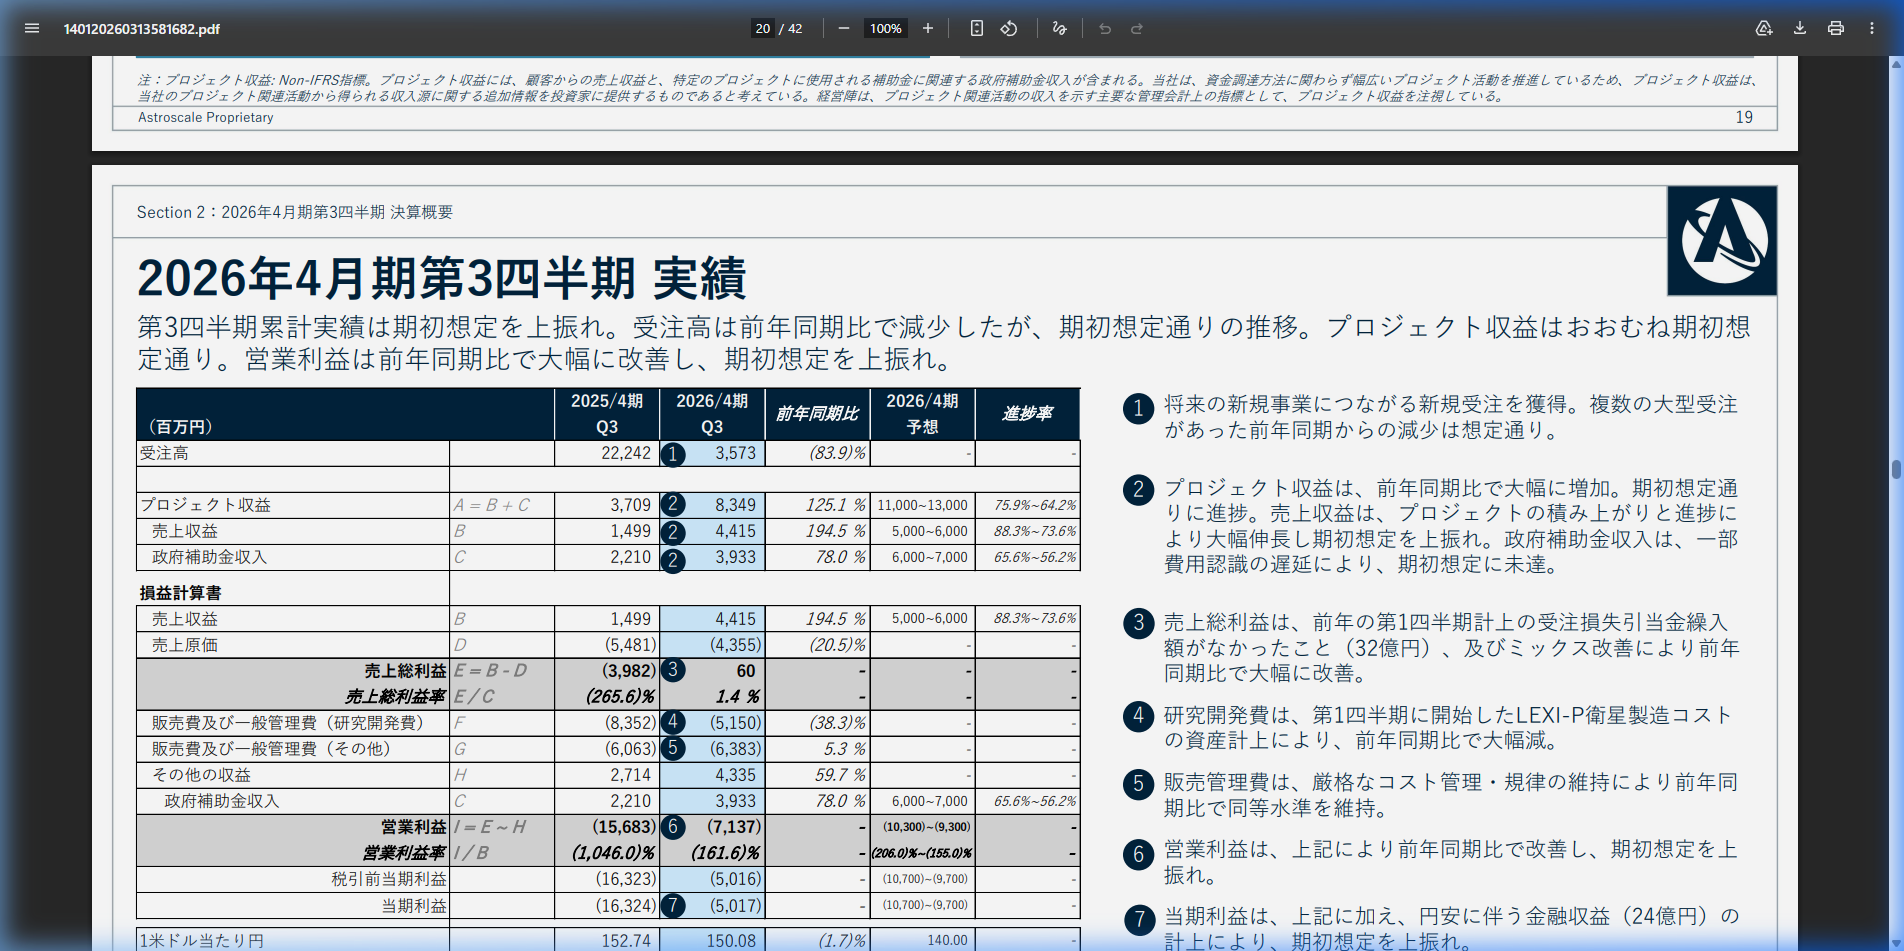The height and width of the screenshot is (951, 1904).
Task: Click the 受注高 row label in table
Action: click(165, 453)
